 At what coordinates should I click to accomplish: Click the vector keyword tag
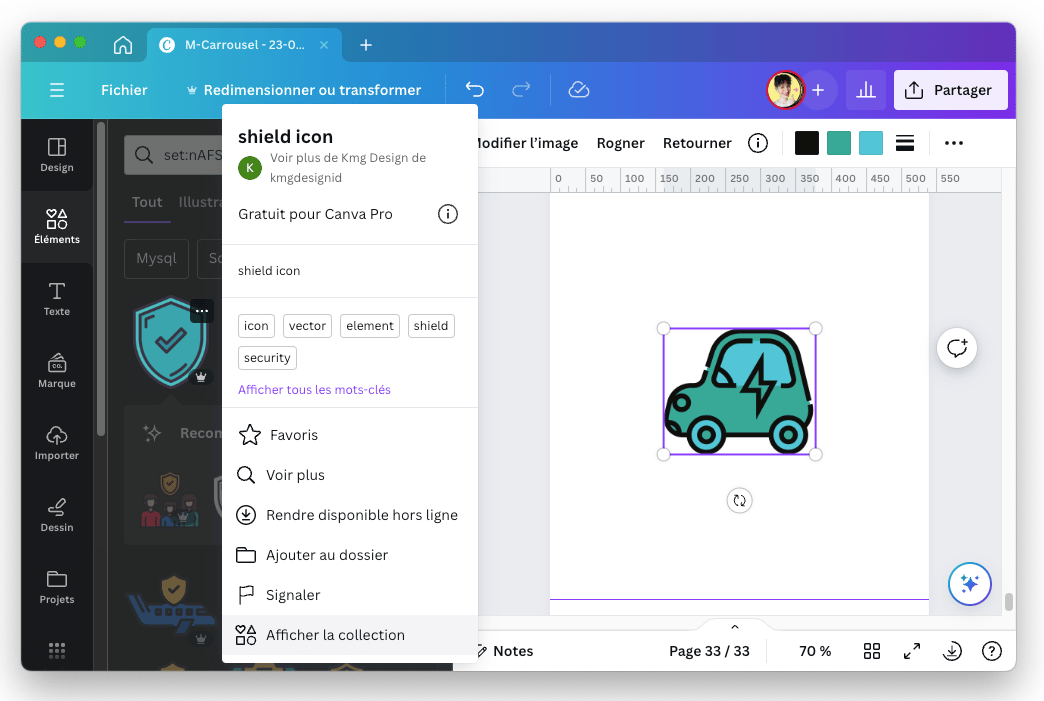coord(307,326)
